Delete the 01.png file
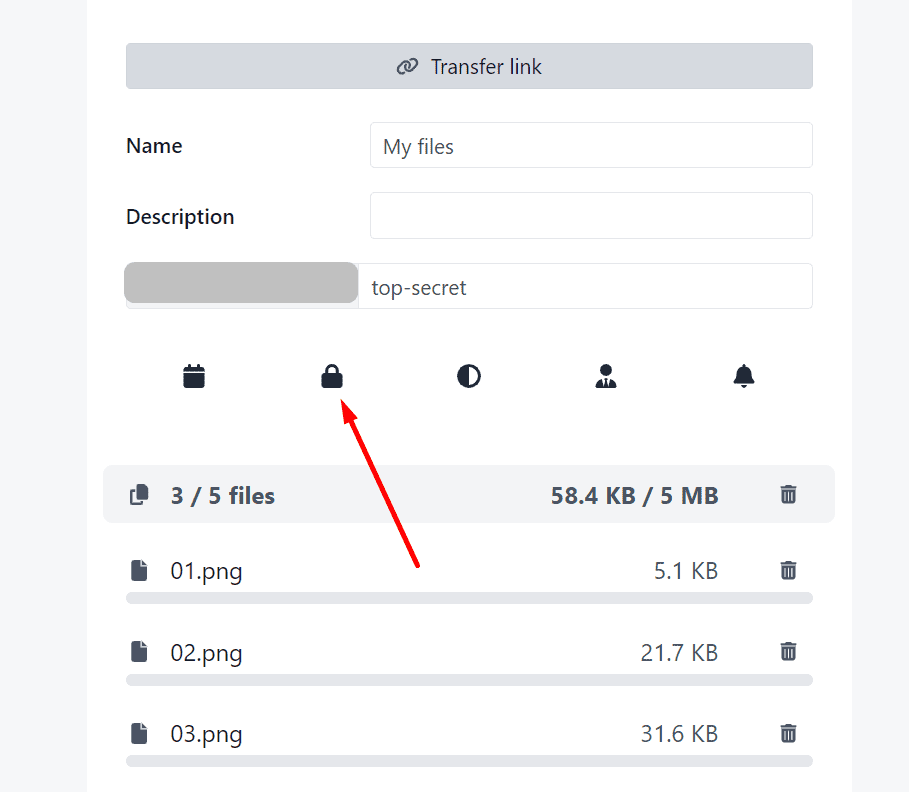 pyautogui.click(x=789, y=570)
